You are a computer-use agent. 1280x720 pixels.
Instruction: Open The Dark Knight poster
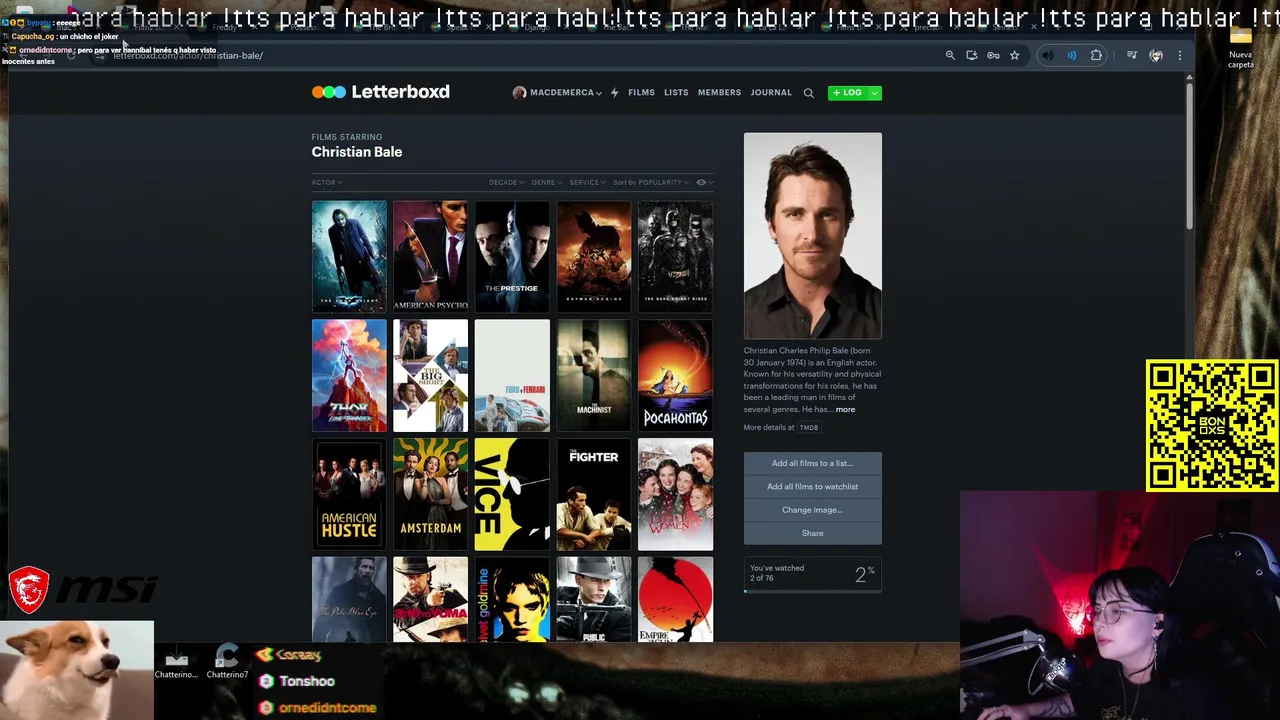(349, 257)
